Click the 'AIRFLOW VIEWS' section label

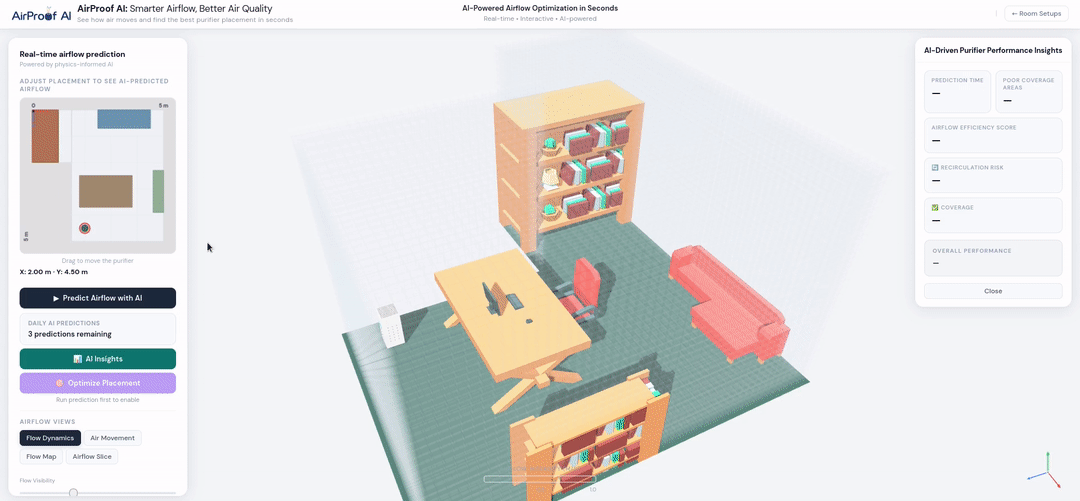pos(48,422)
